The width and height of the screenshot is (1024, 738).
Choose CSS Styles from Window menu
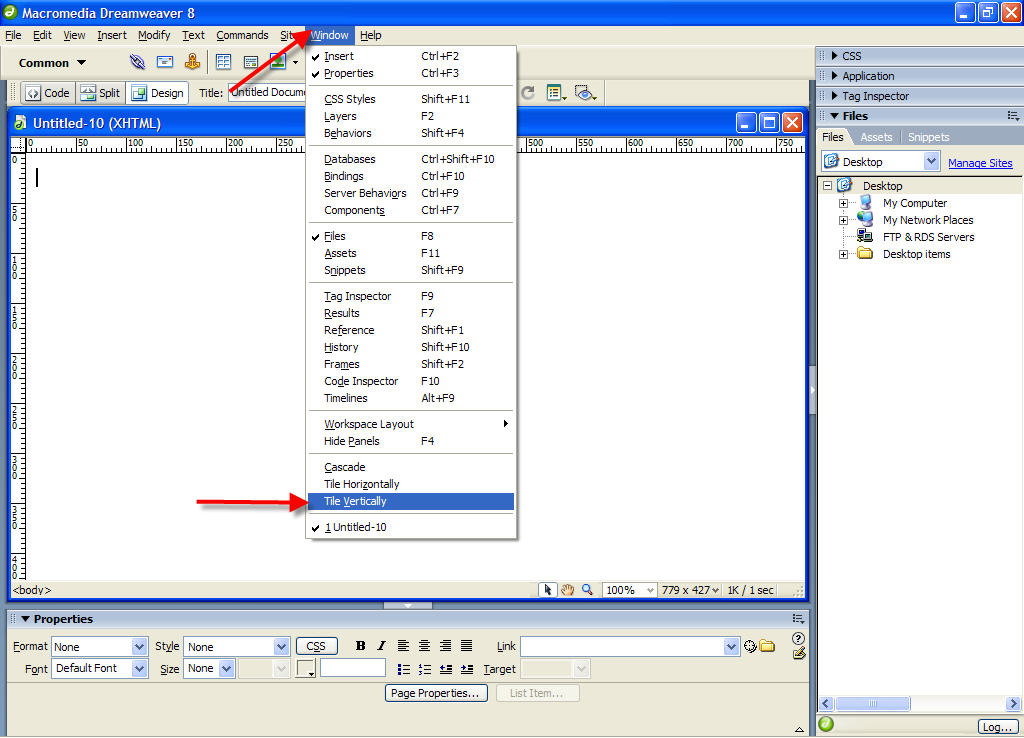pos(411,99)
